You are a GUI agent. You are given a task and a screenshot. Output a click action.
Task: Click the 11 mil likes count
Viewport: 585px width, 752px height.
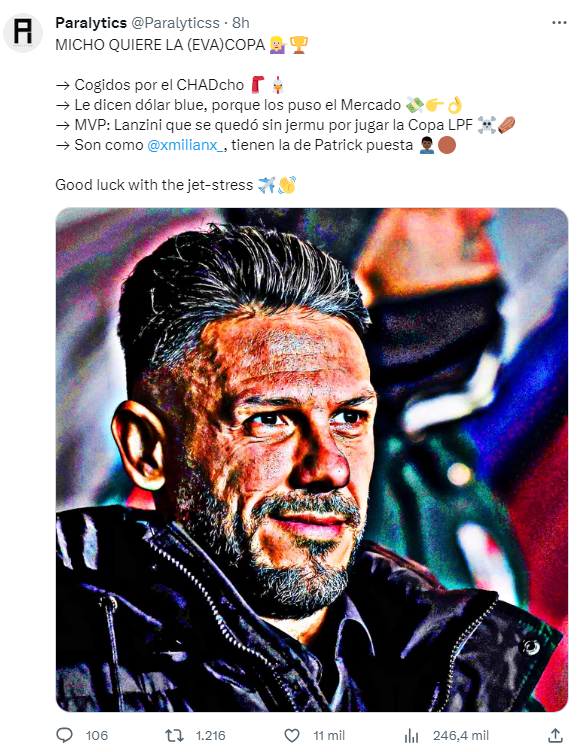329,735
